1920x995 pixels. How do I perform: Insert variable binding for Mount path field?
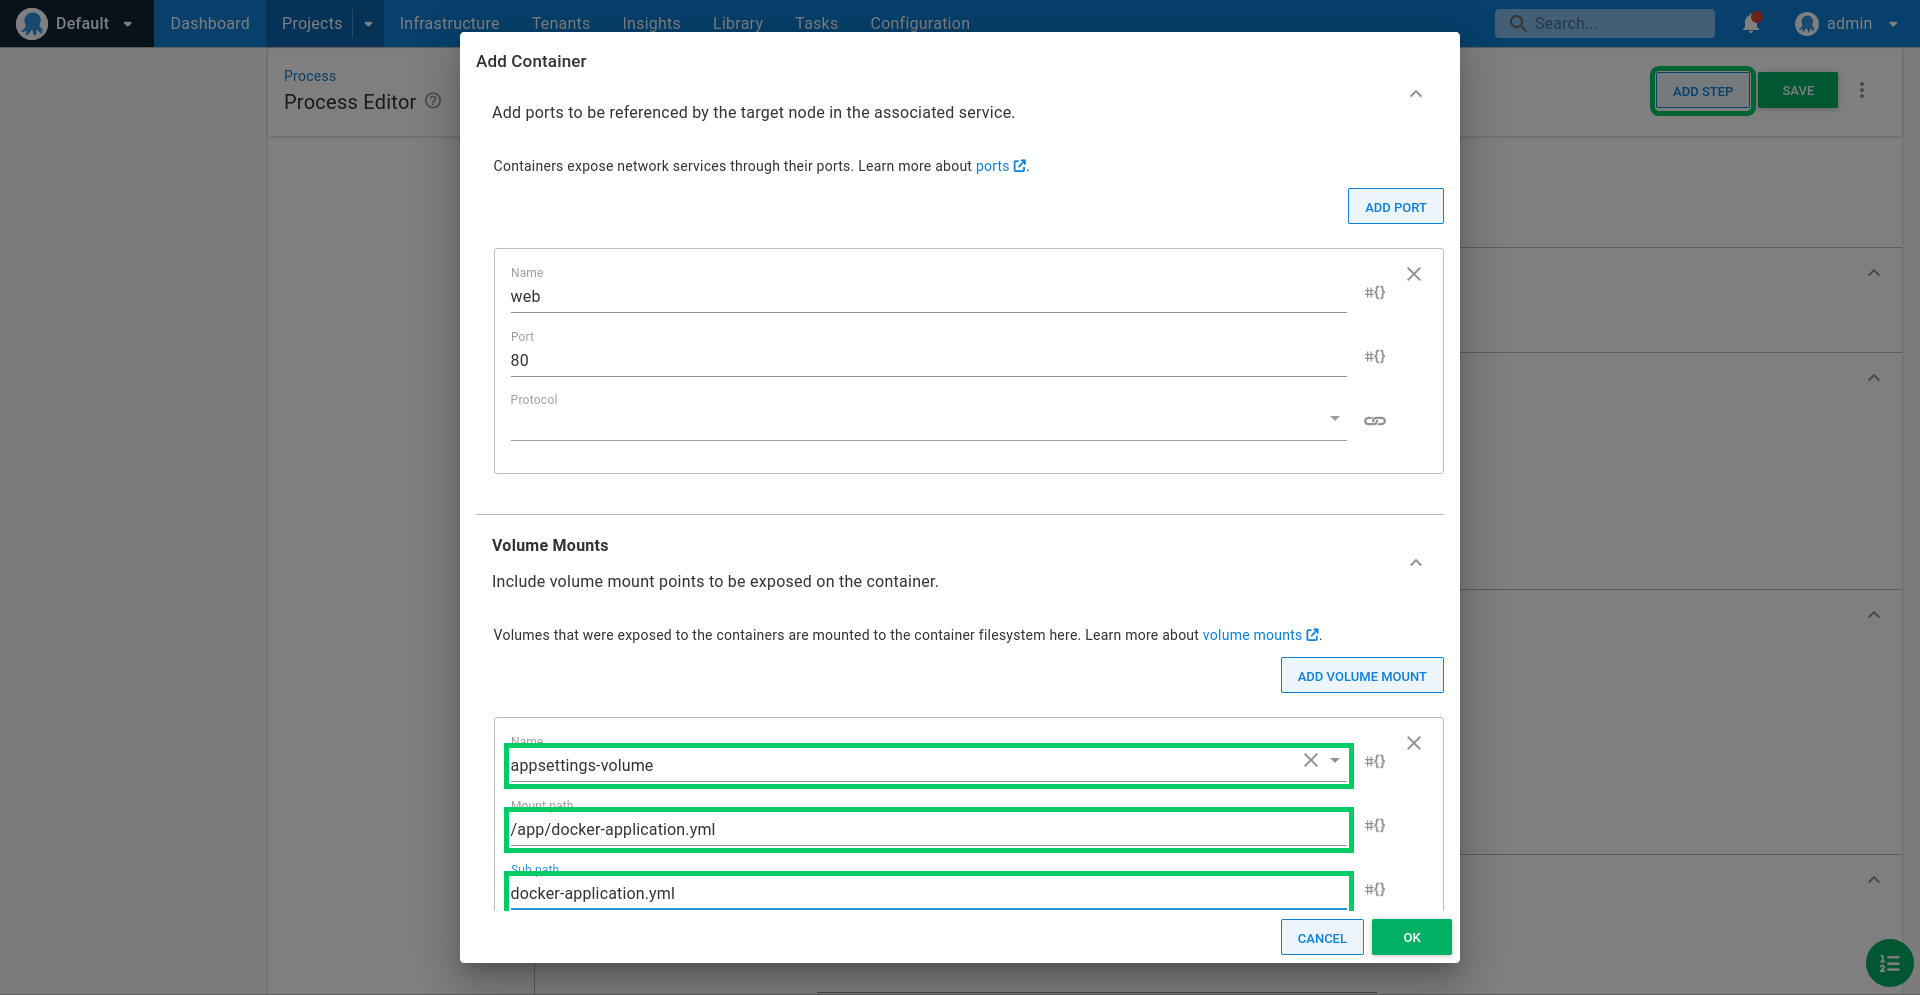click(1375, 825)
